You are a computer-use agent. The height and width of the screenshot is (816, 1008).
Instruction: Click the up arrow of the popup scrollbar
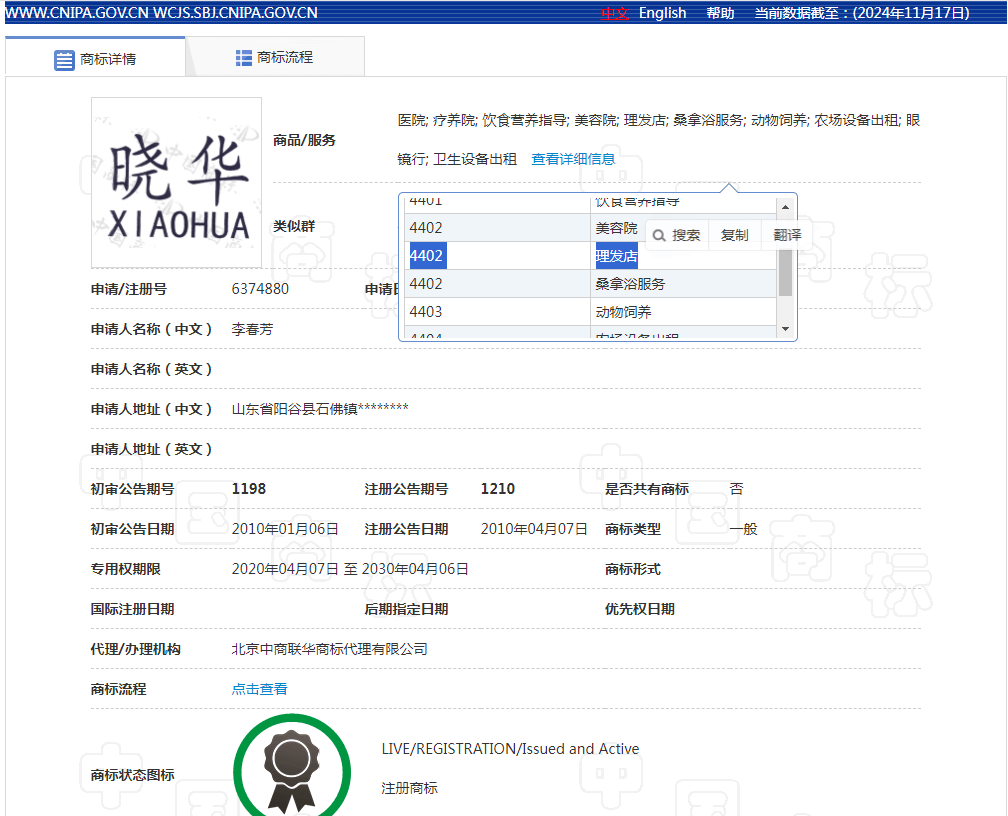tap(786, 208)
